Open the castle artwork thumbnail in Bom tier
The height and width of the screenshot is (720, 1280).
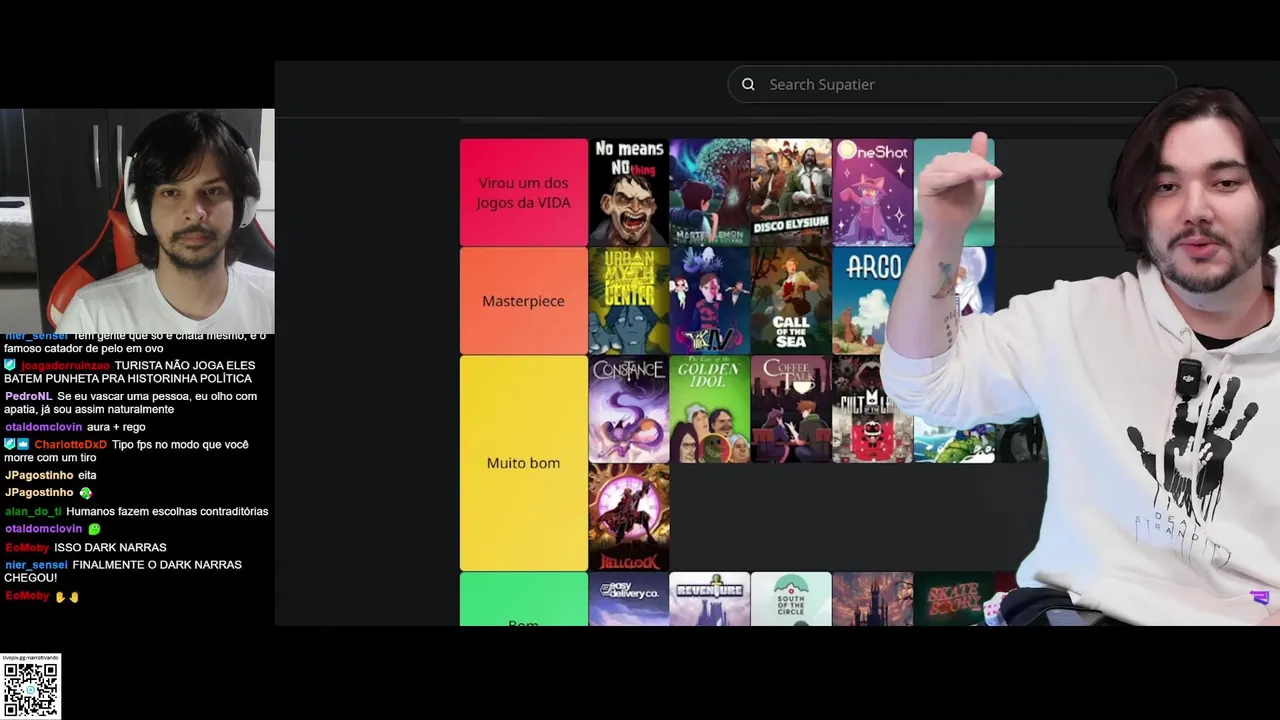point(872,599)
